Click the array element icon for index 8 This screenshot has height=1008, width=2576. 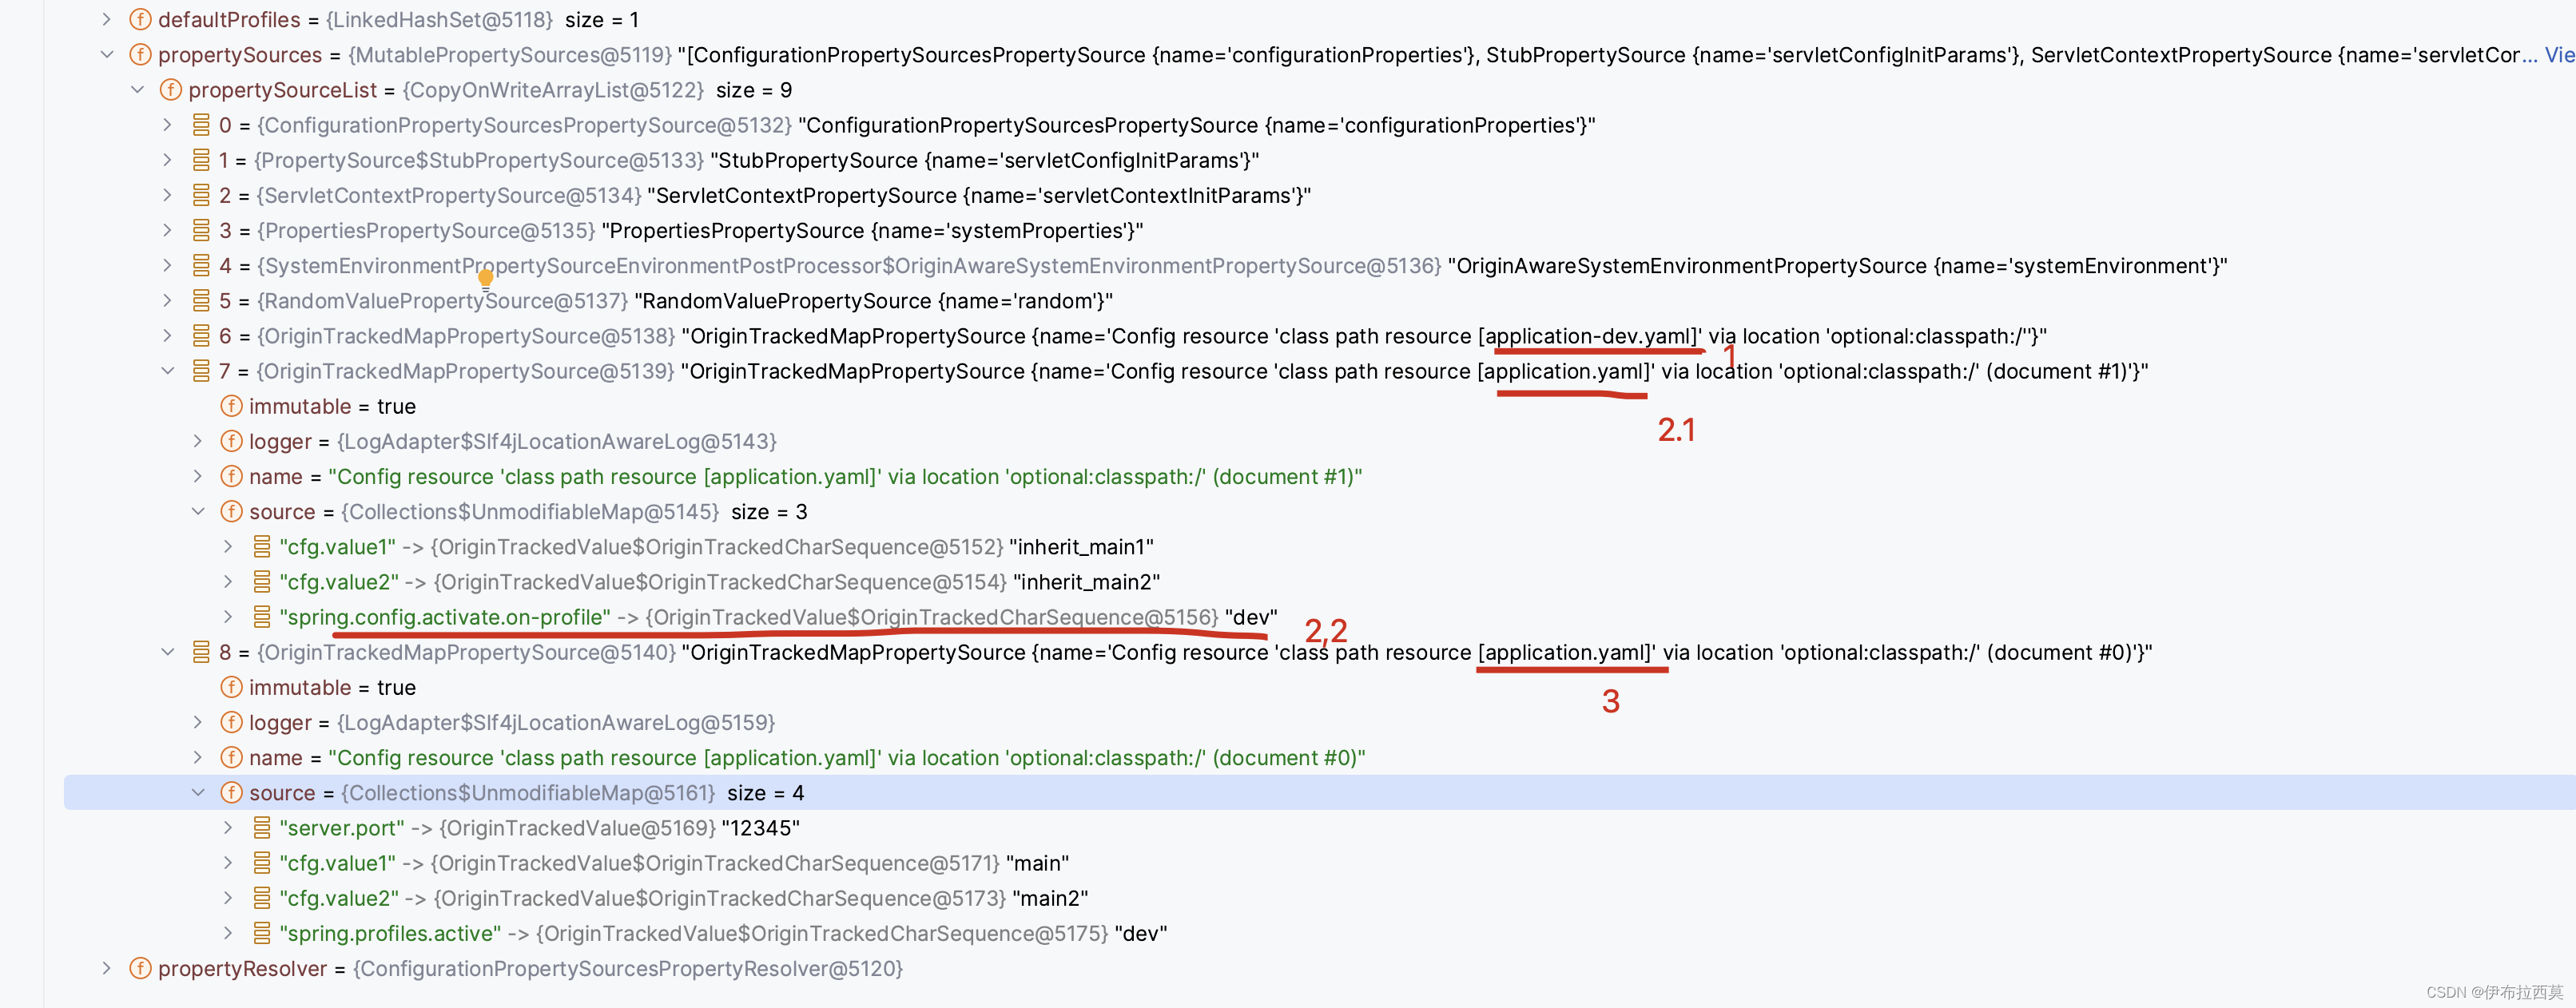pyautogui.click(x=201, y=652)
